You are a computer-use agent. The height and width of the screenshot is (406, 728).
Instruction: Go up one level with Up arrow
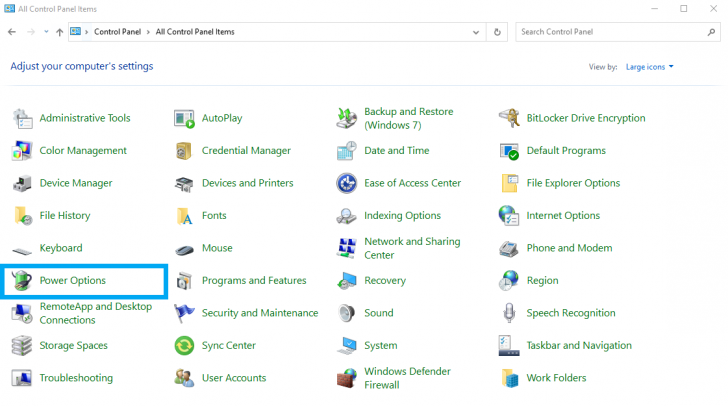[59, 32]
